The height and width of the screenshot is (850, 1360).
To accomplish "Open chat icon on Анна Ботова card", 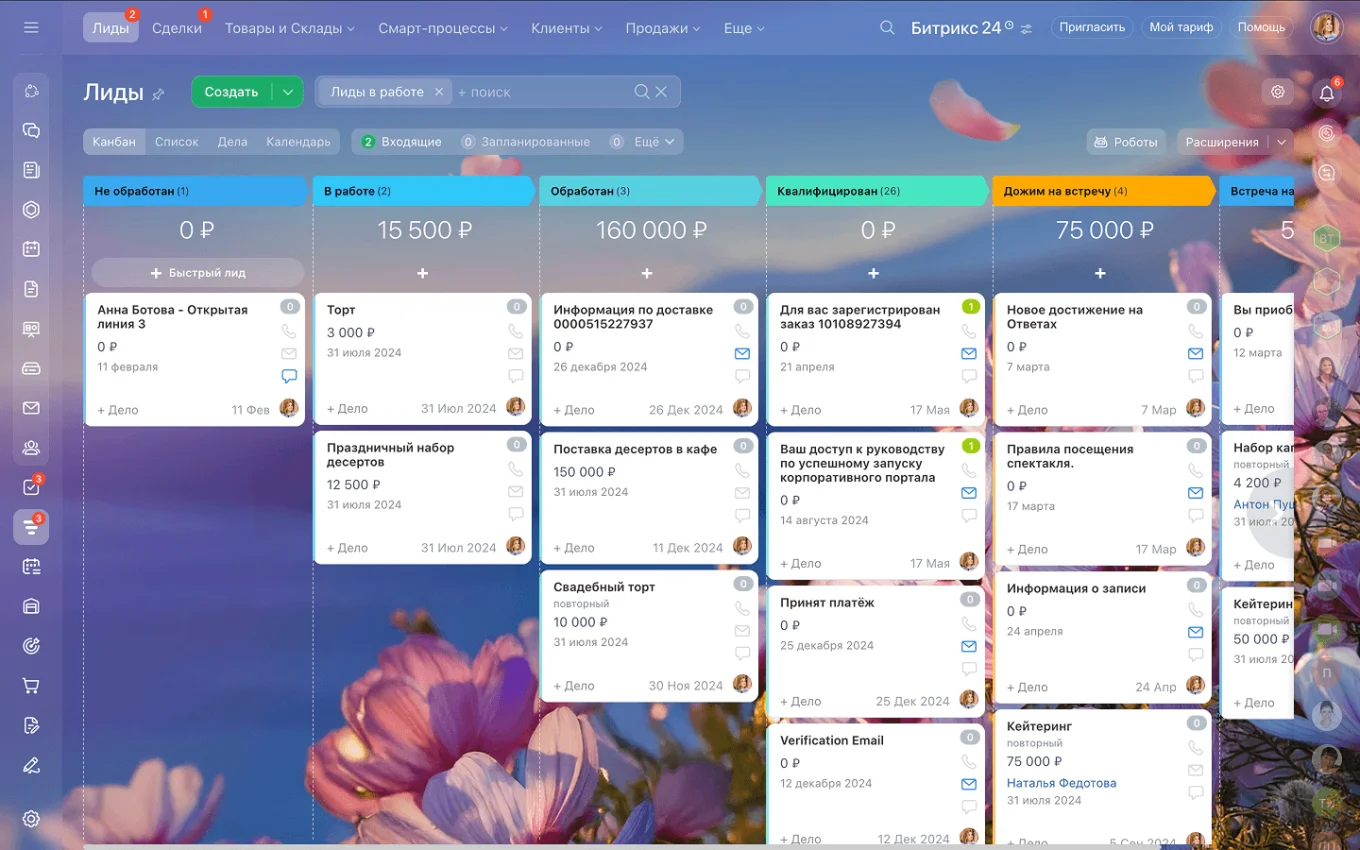I will [x=289, y=377].
